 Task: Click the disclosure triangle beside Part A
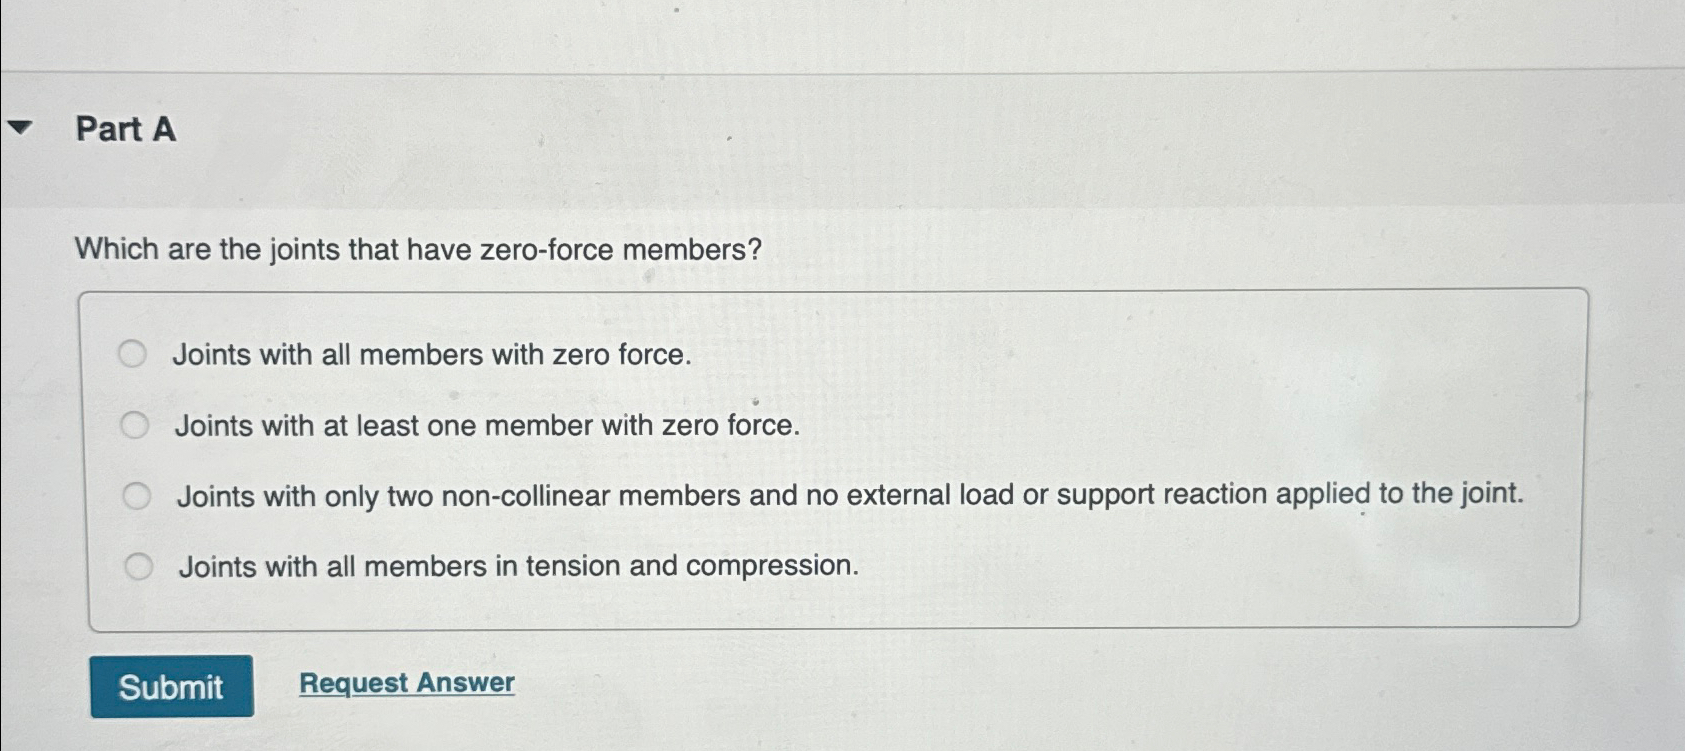click(x=20, y=128)
